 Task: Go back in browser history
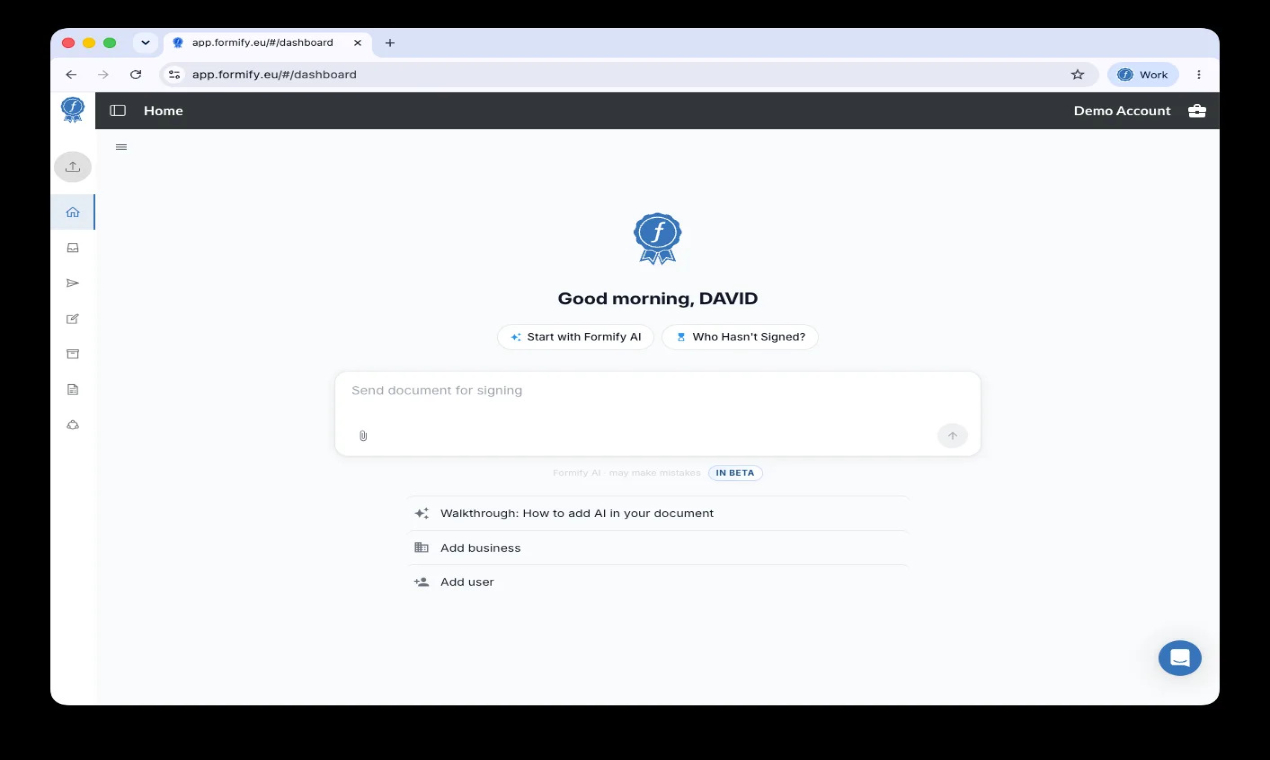[71, 74]
